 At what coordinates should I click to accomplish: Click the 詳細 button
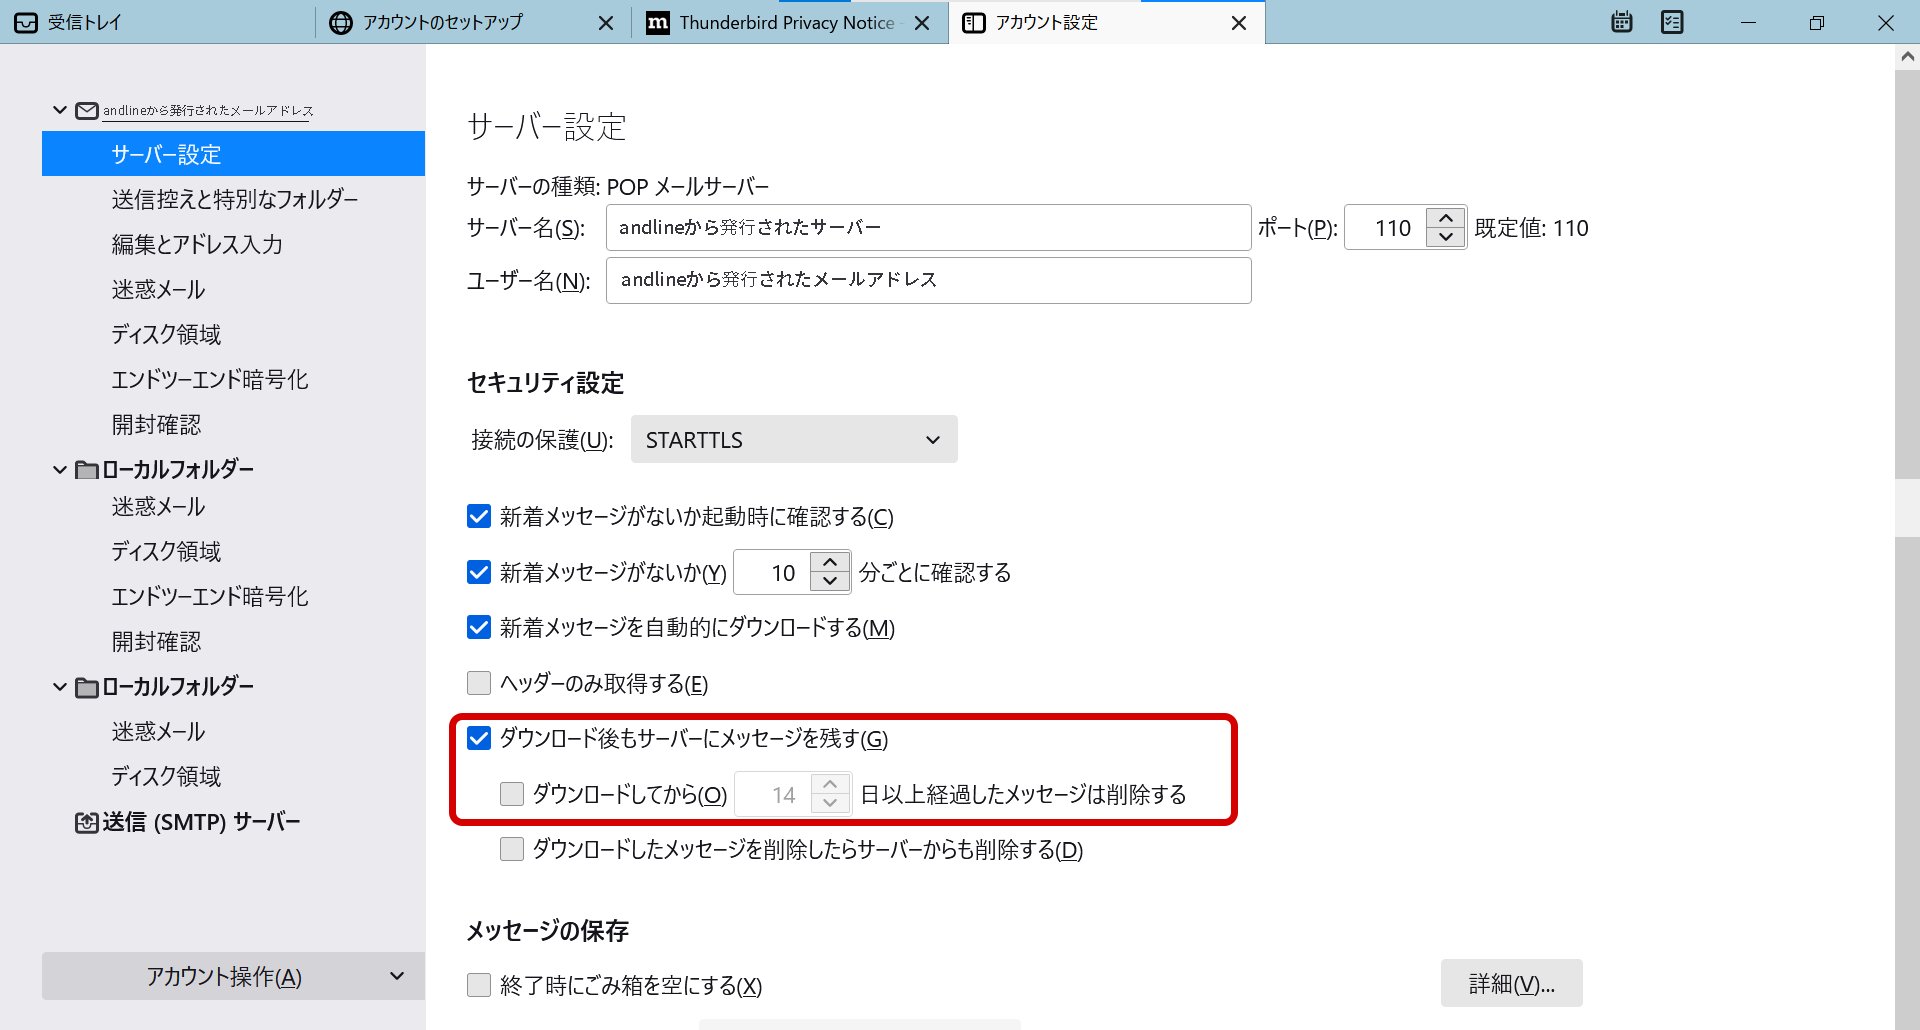tap(1510, 984)
